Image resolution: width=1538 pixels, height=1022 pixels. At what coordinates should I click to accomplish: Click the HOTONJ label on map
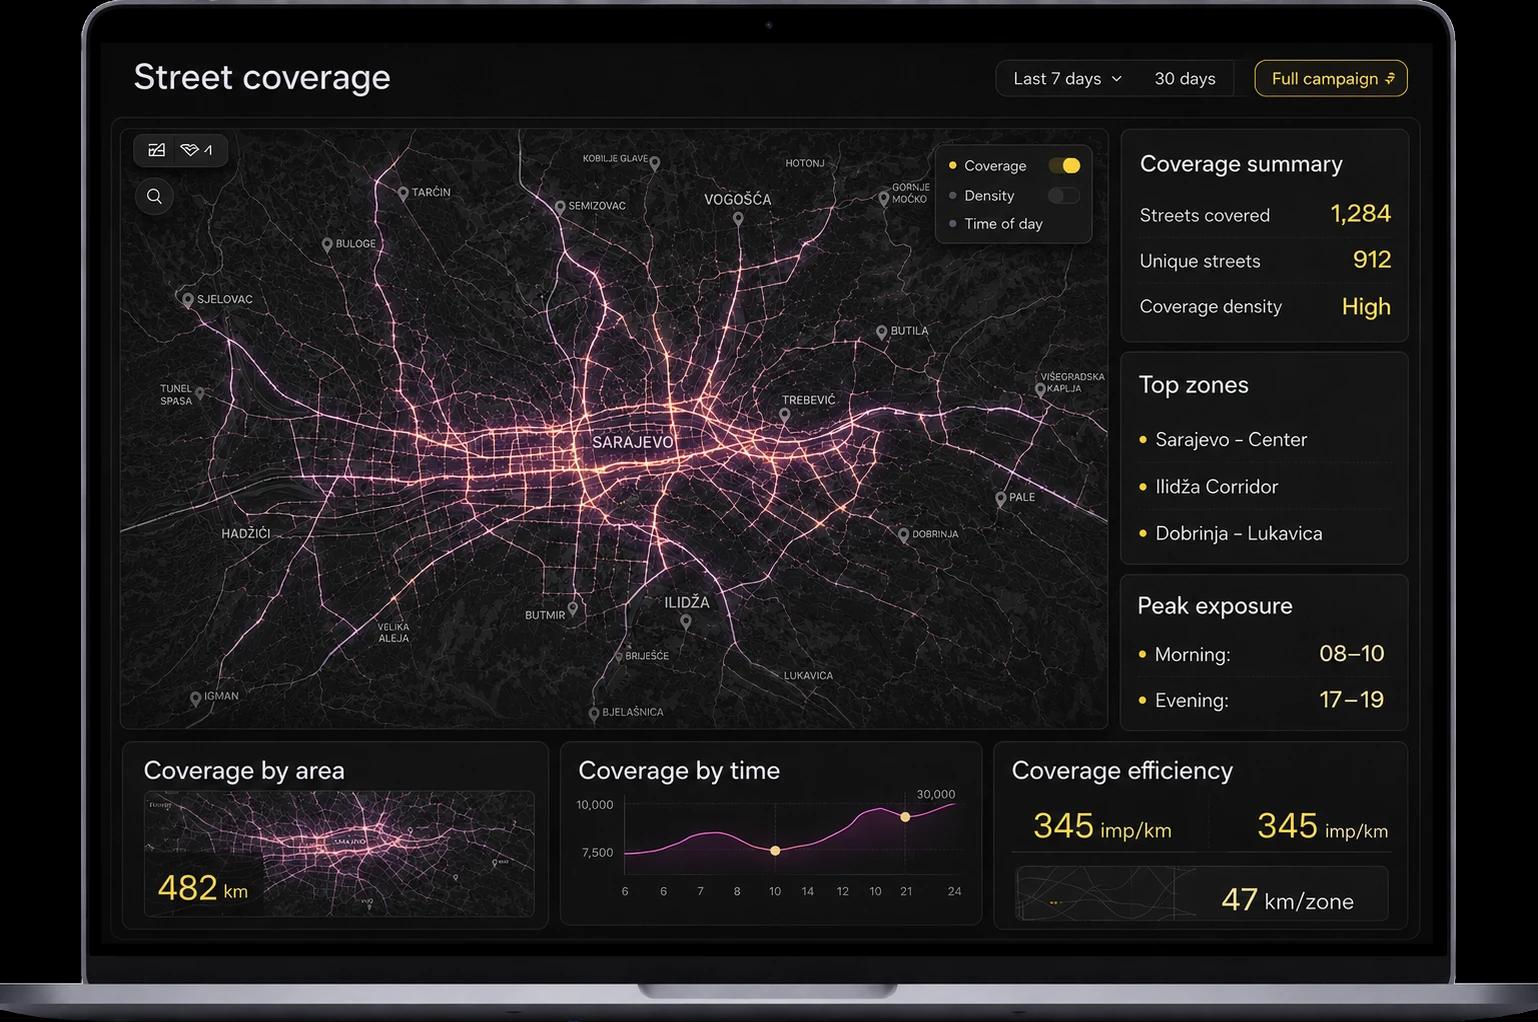[805, 163]
